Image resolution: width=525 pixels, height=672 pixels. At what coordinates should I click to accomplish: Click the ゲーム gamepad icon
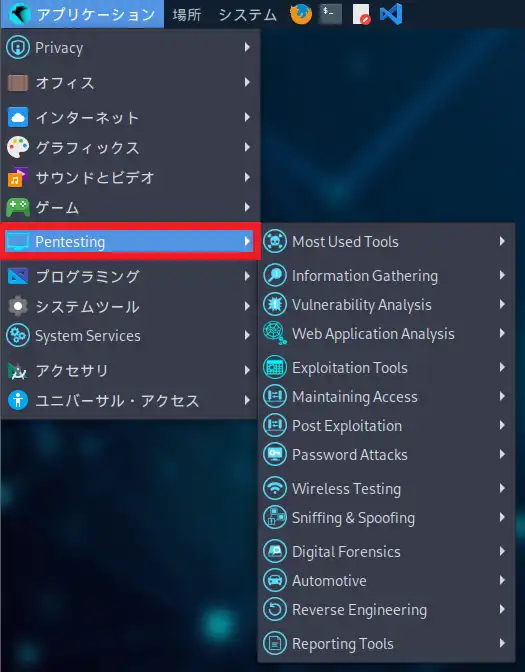[18, 207]
